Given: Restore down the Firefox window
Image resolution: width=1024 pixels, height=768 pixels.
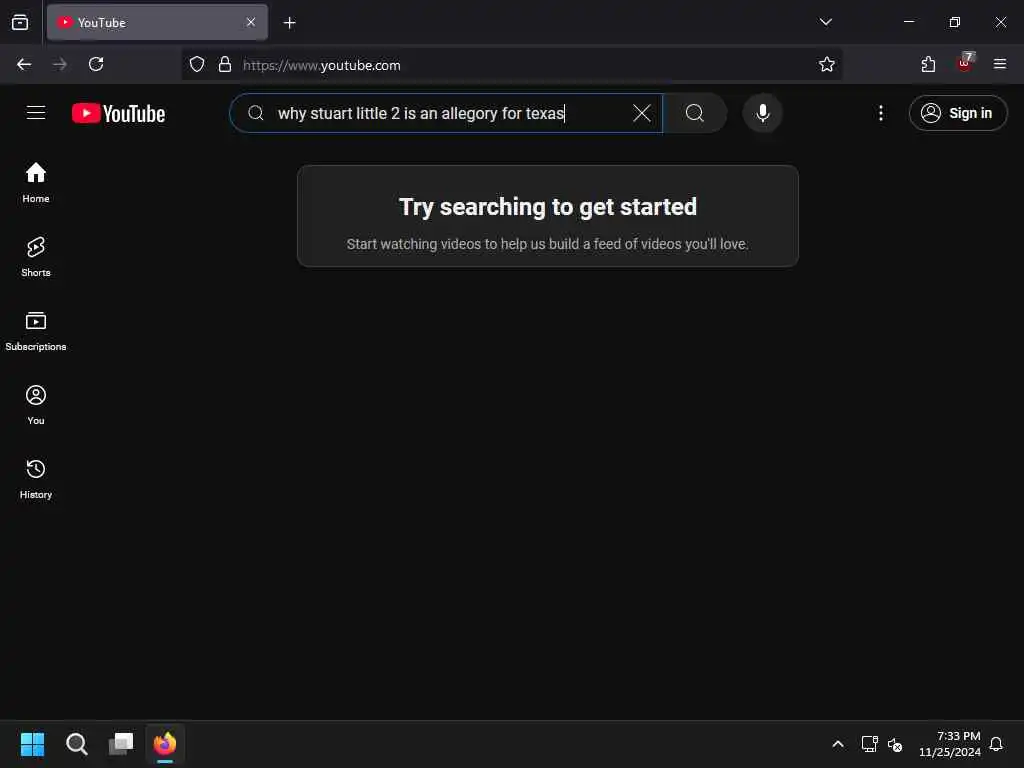Looking at the screenshot, I should [x=954, y=22].
